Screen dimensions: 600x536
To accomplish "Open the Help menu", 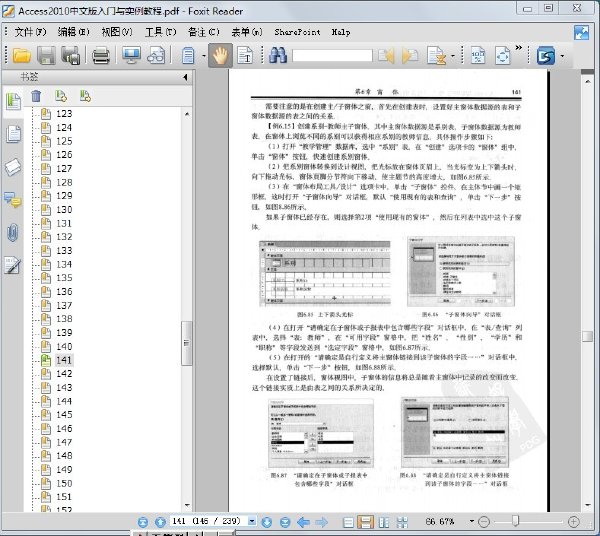I will tap(341, 32).
